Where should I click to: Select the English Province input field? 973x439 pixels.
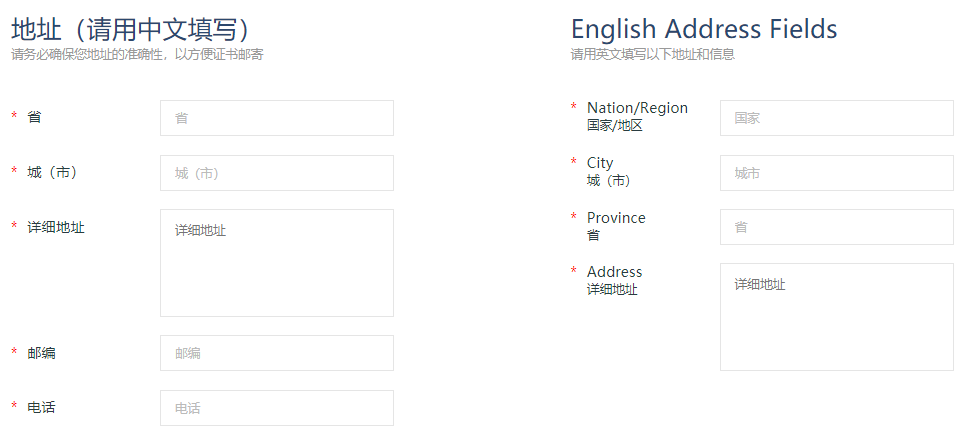click(x=836, y=227)
